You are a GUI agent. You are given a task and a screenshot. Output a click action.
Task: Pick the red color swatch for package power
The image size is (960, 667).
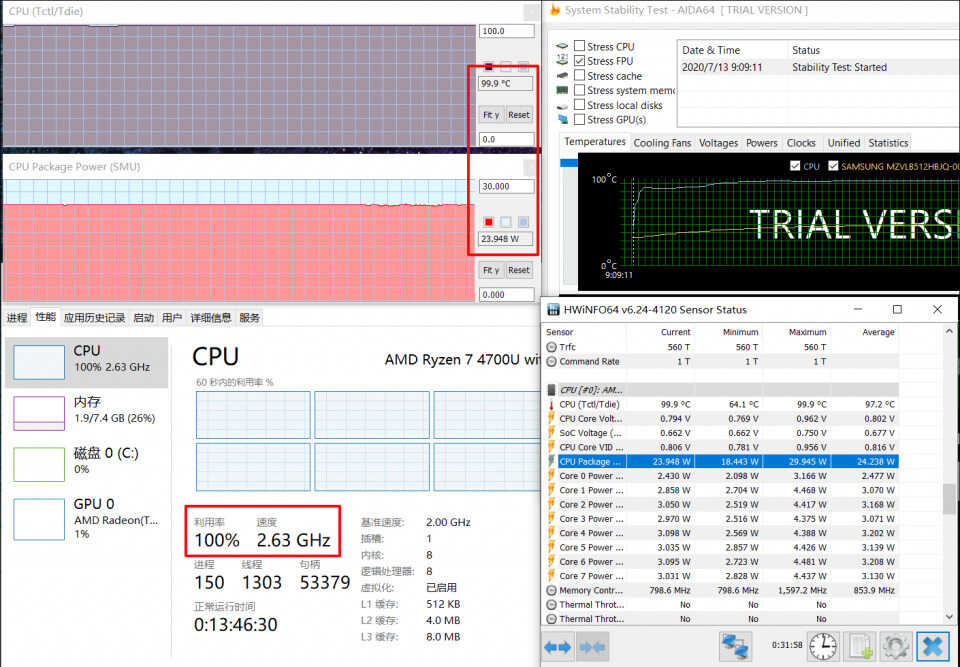point(489,221)
